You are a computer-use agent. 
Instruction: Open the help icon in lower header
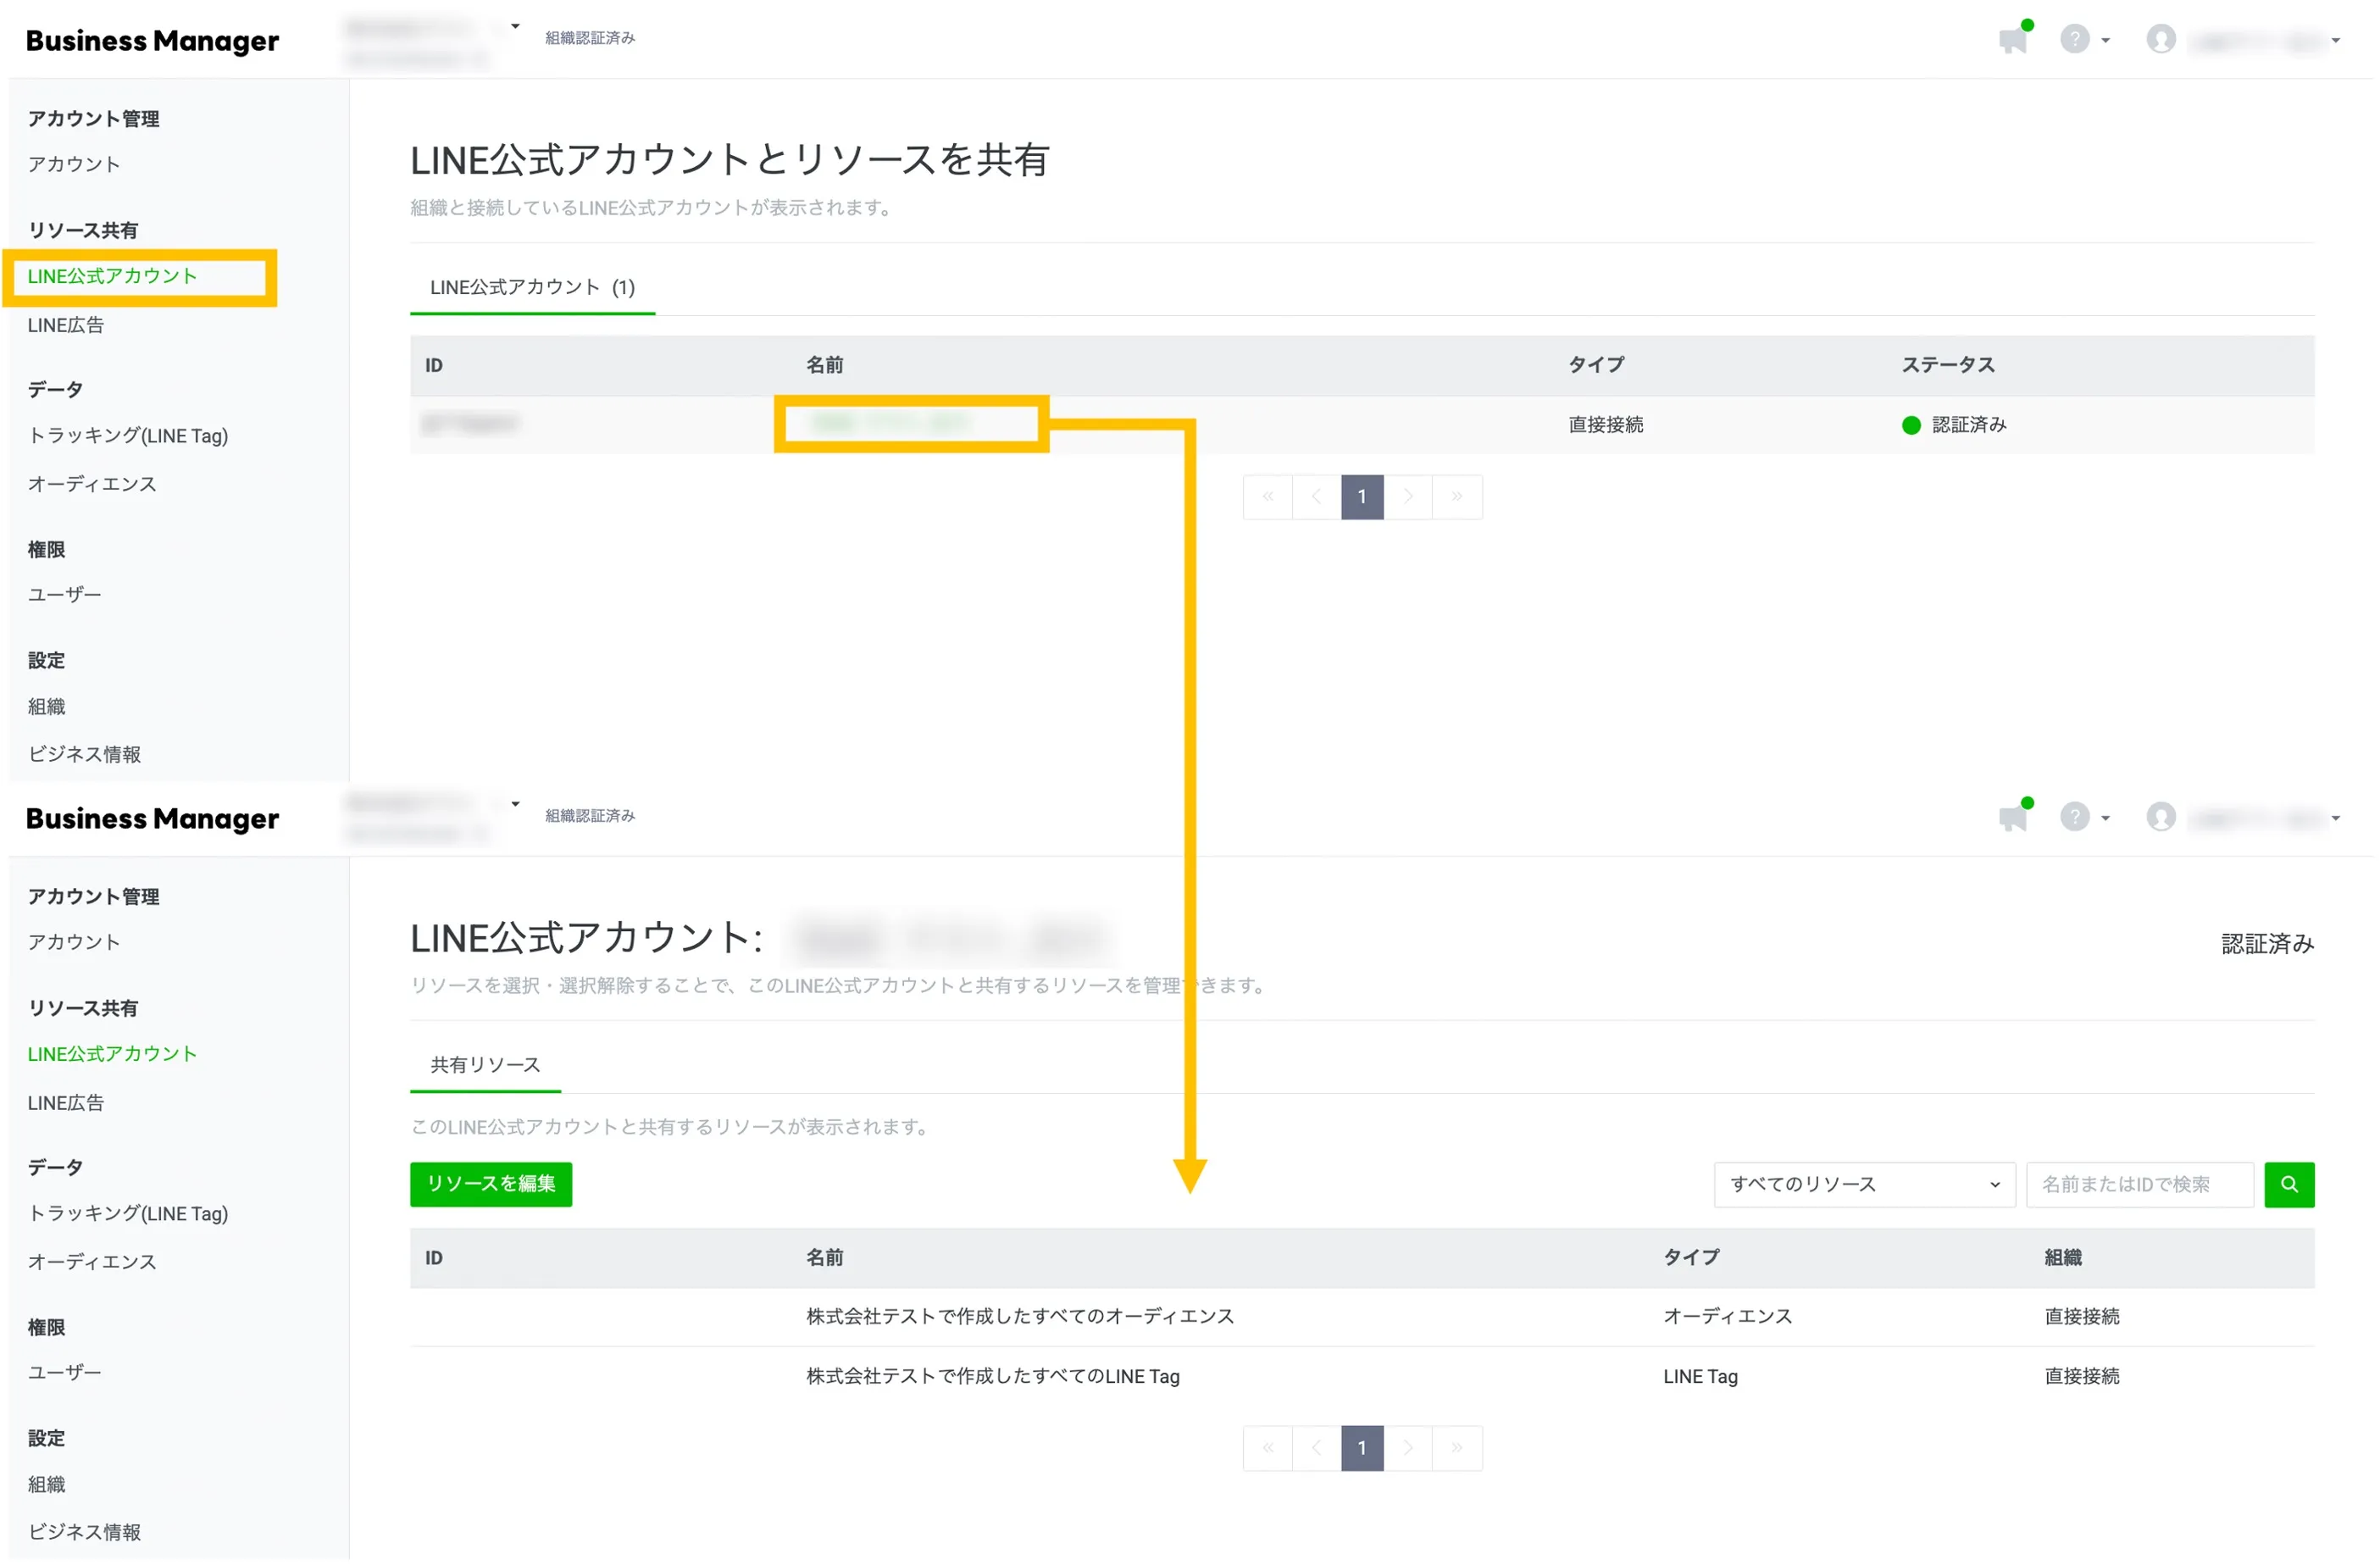[2074, 817]
